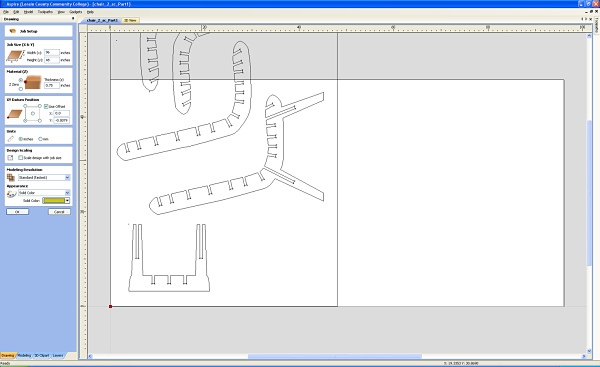Open the Appearance Solid Color dropdown
This screenshot has height=367, width=600.
coord(67,193)
